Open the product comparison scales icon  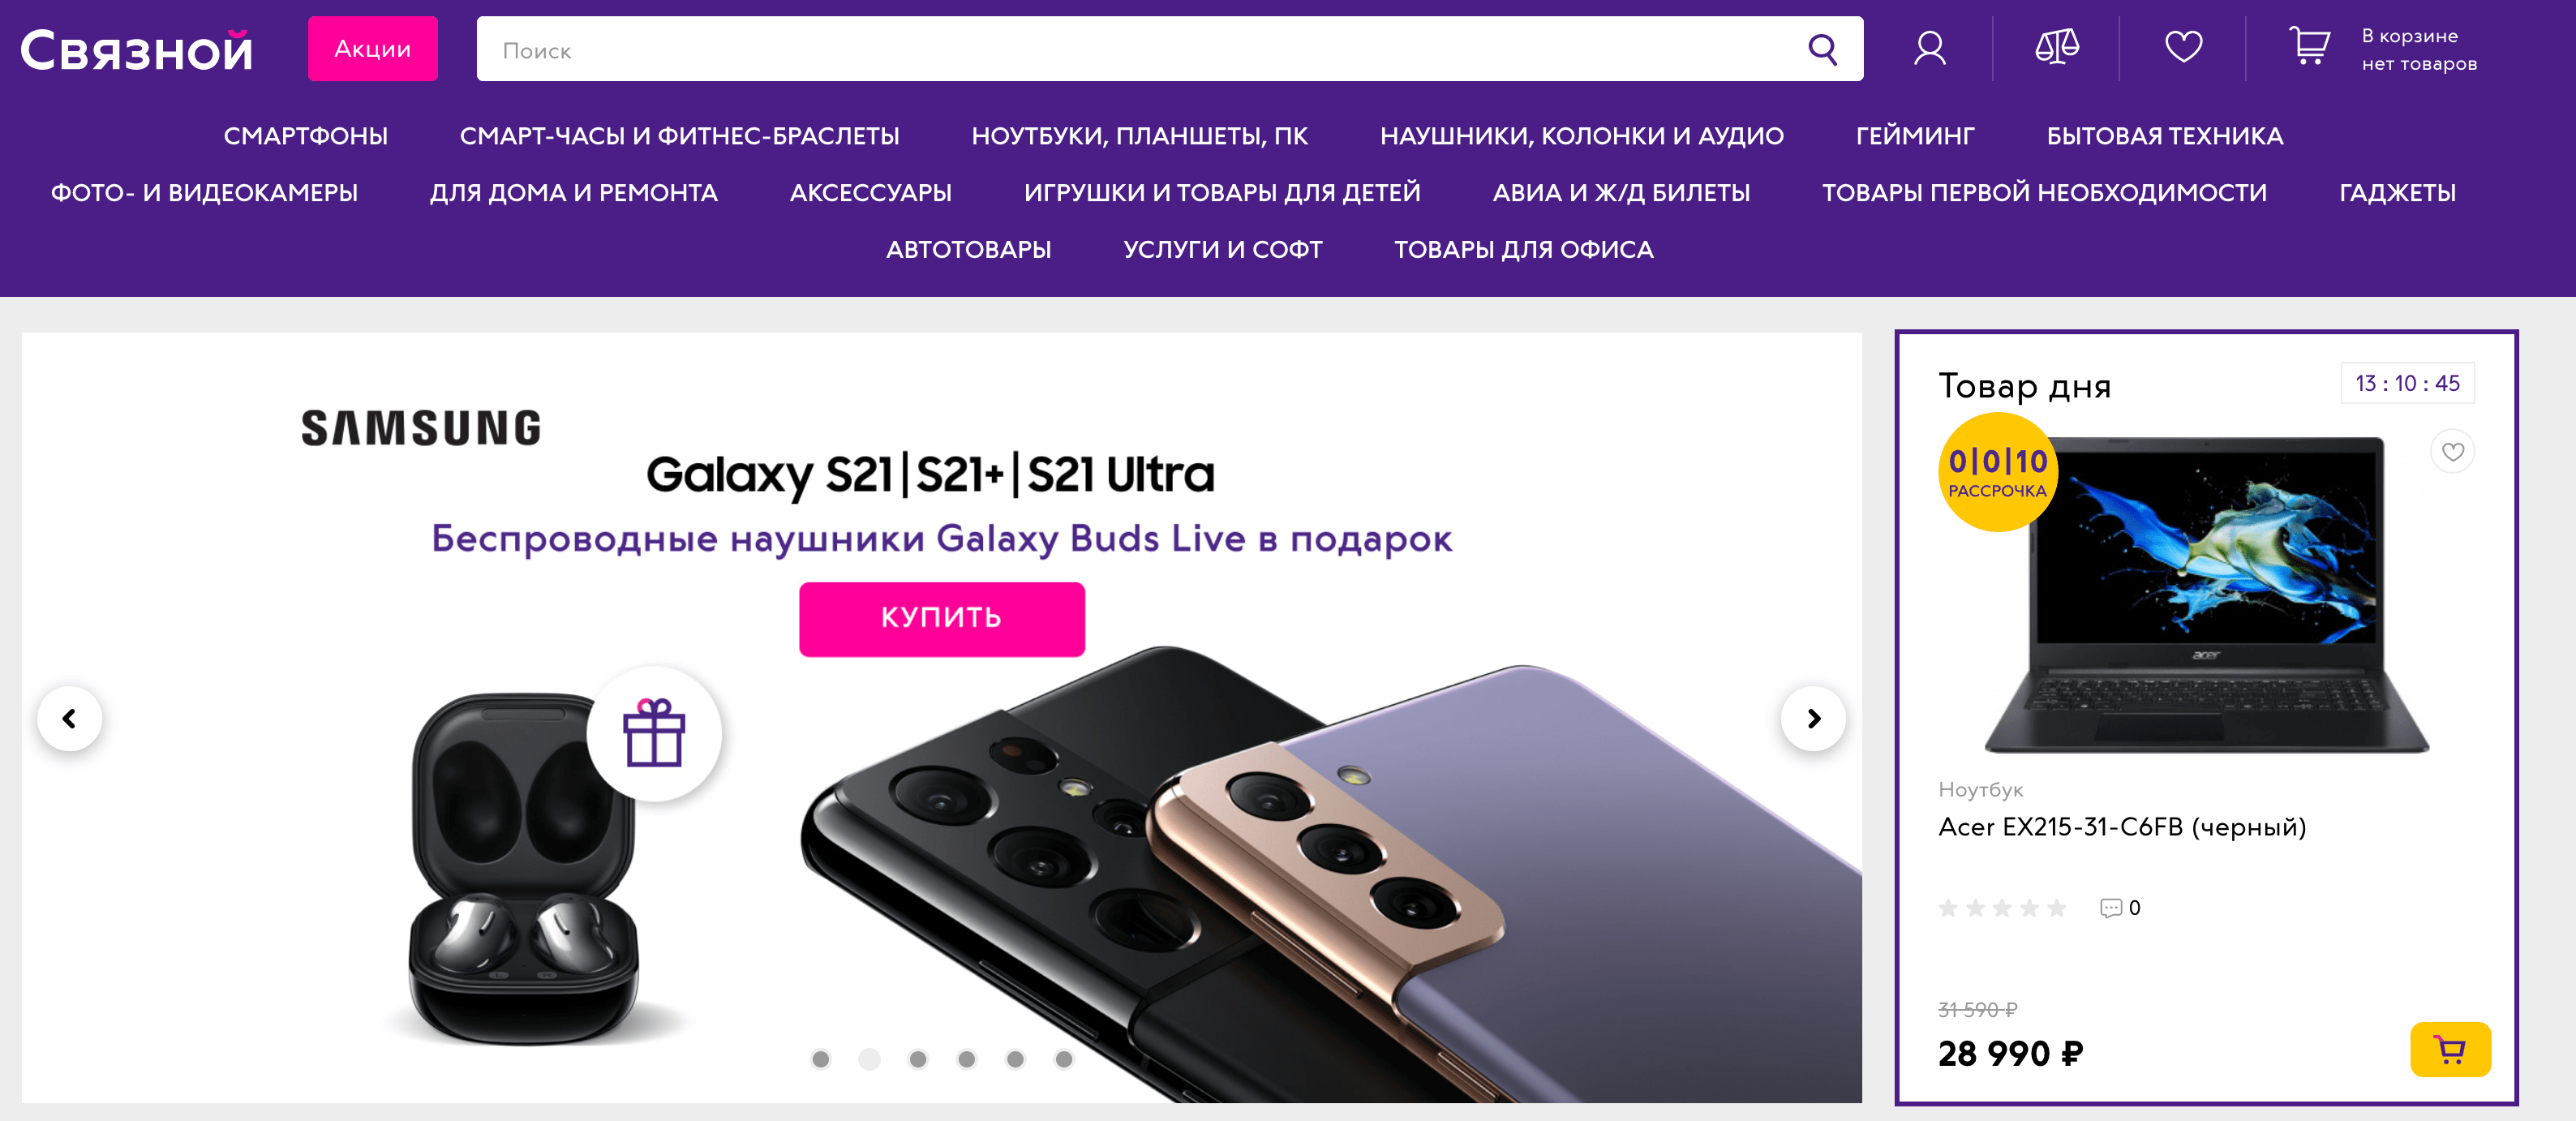point(2056,47)
